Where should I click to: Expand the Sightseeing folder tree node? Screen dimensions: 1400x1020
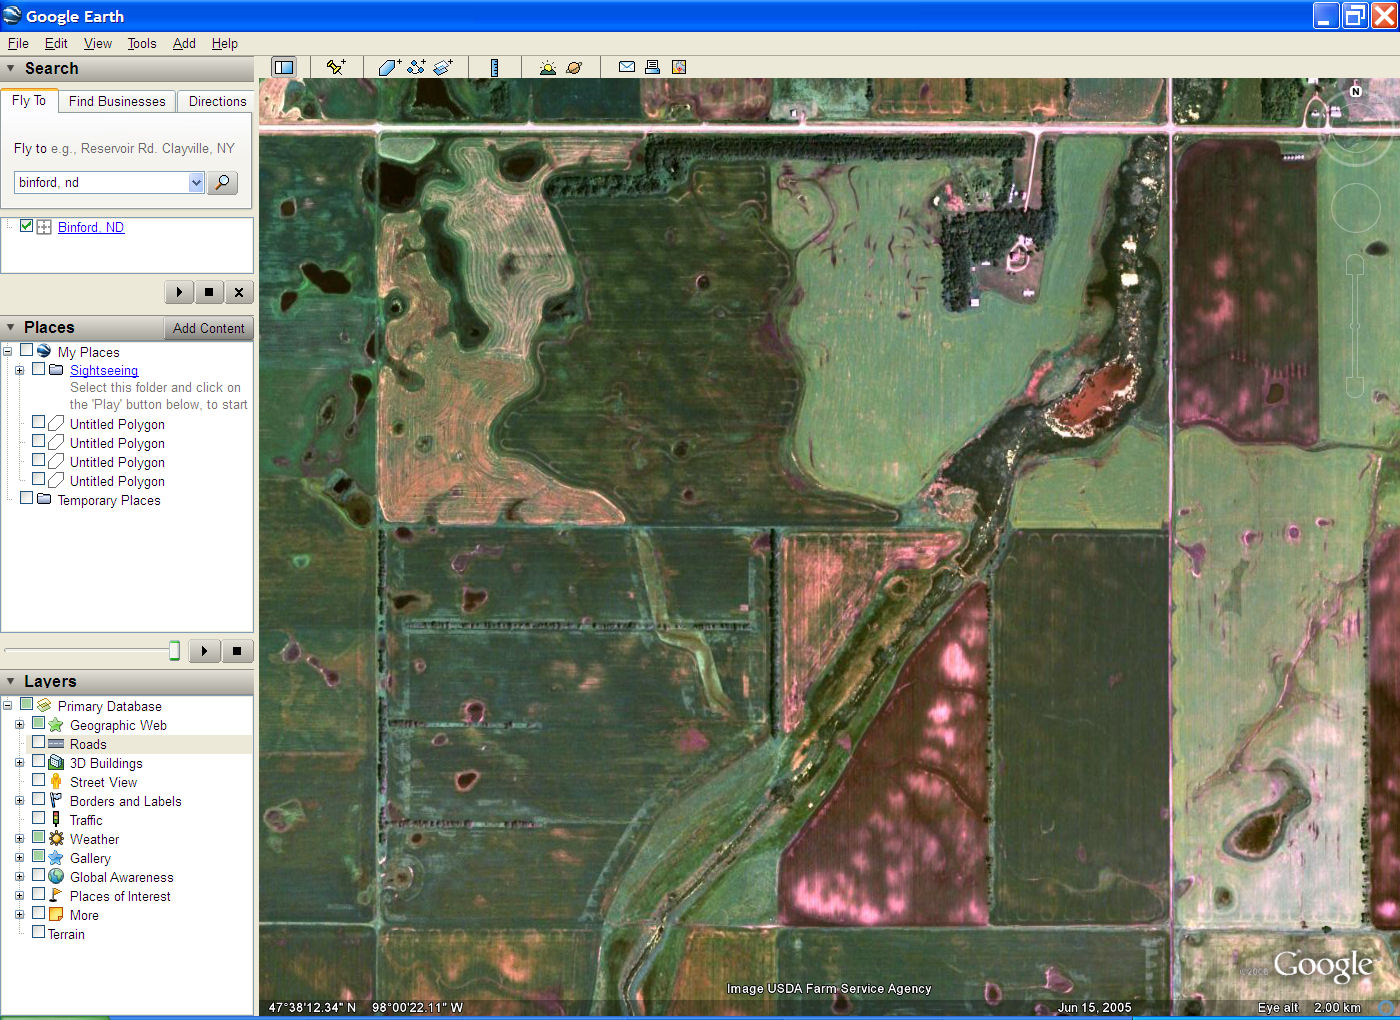[x=19, y=370]
